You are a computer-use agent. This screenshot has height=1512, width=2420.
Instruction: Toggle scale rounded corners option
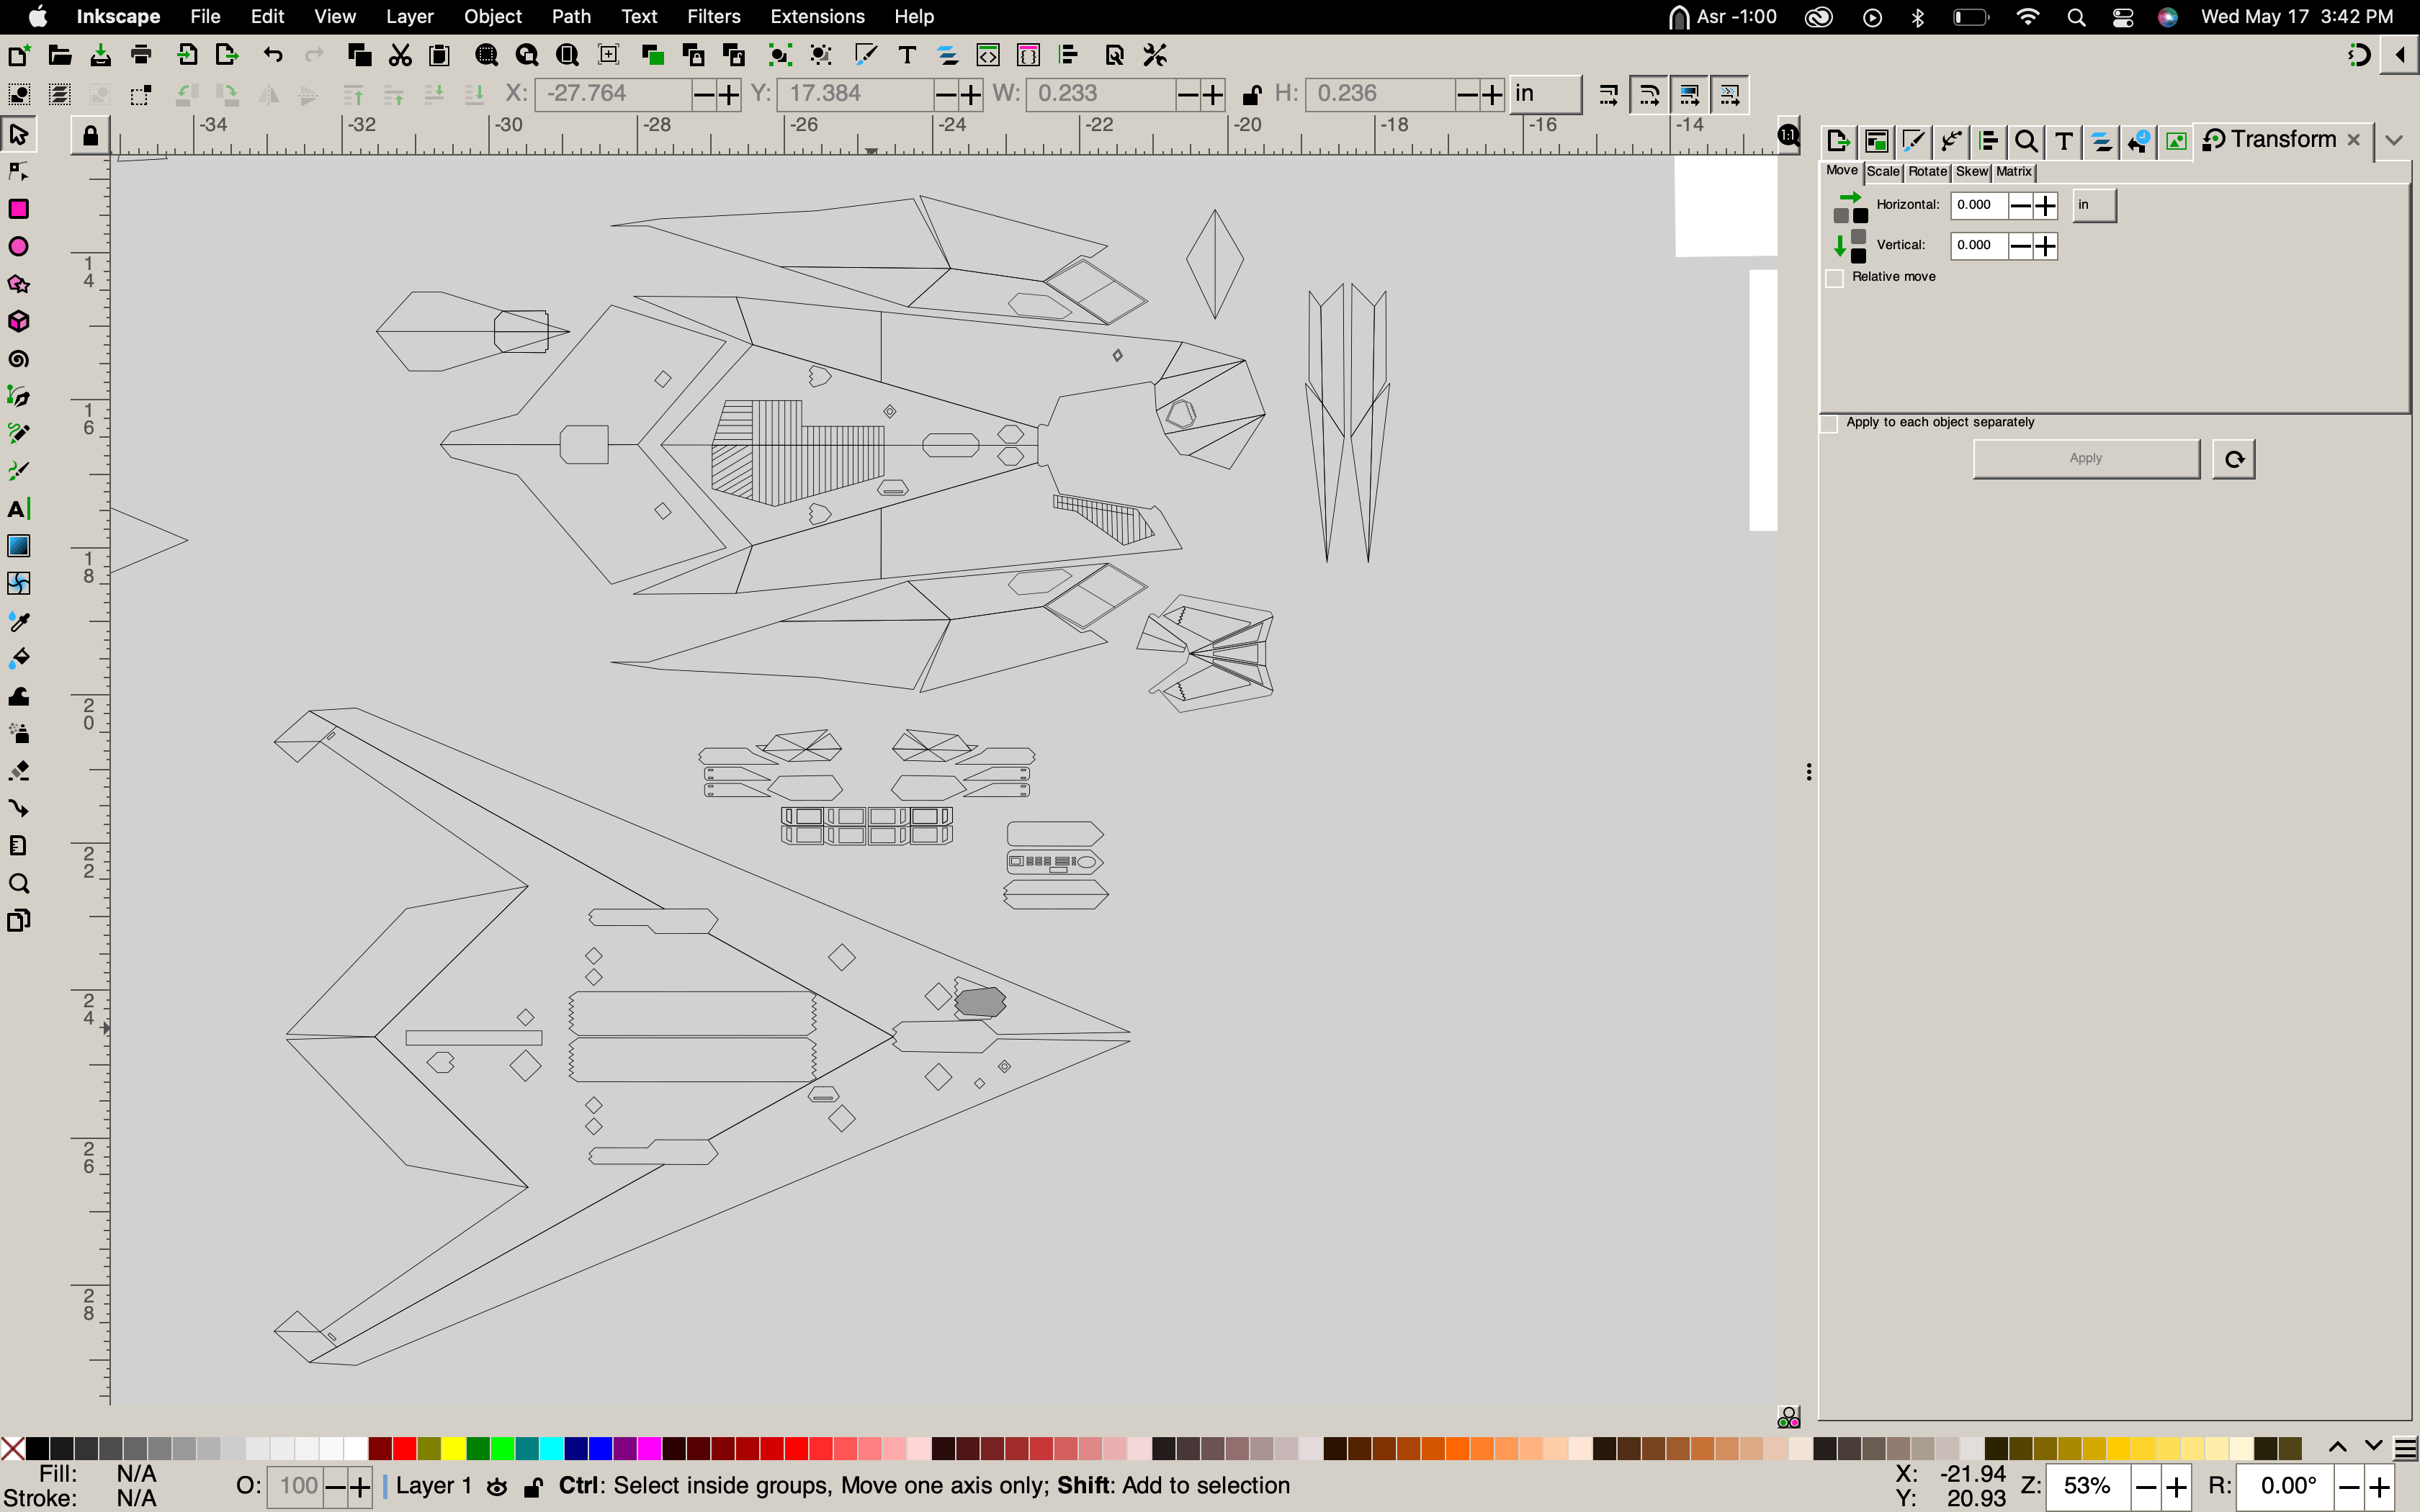(x=1649, y=95)
